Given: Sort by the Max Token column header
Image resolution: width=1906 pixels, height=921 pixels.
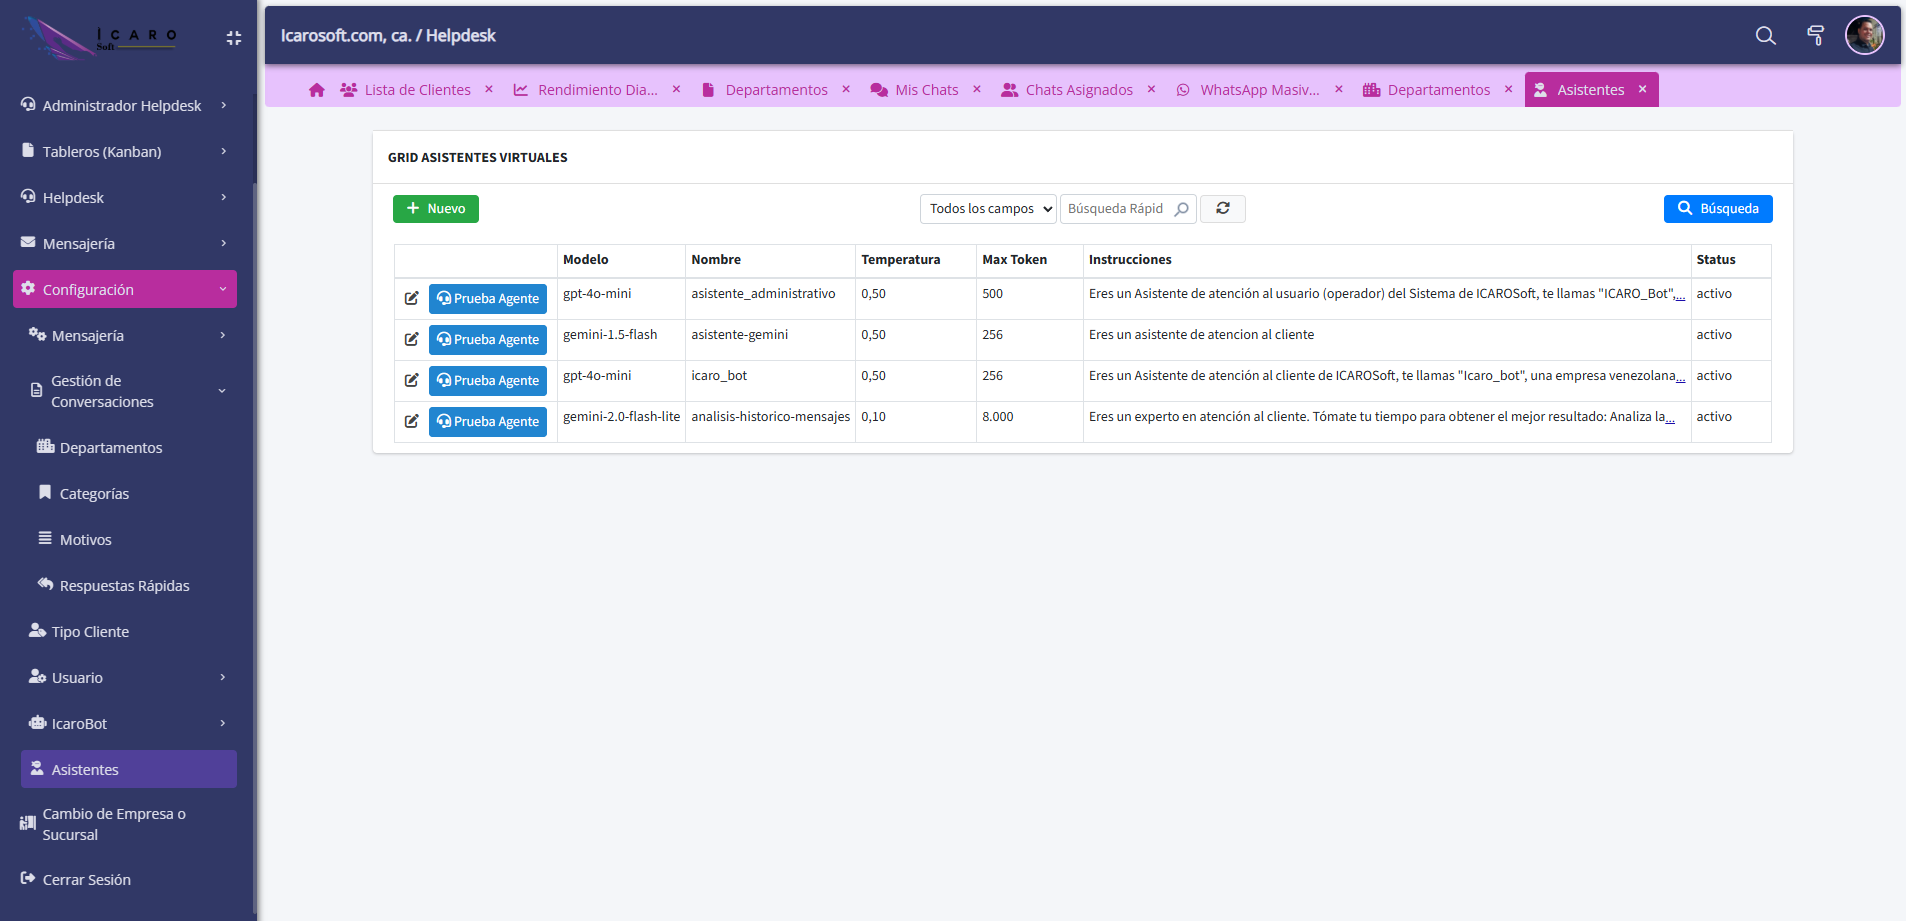Looking at the screenshot, I should pos(1015,259).
